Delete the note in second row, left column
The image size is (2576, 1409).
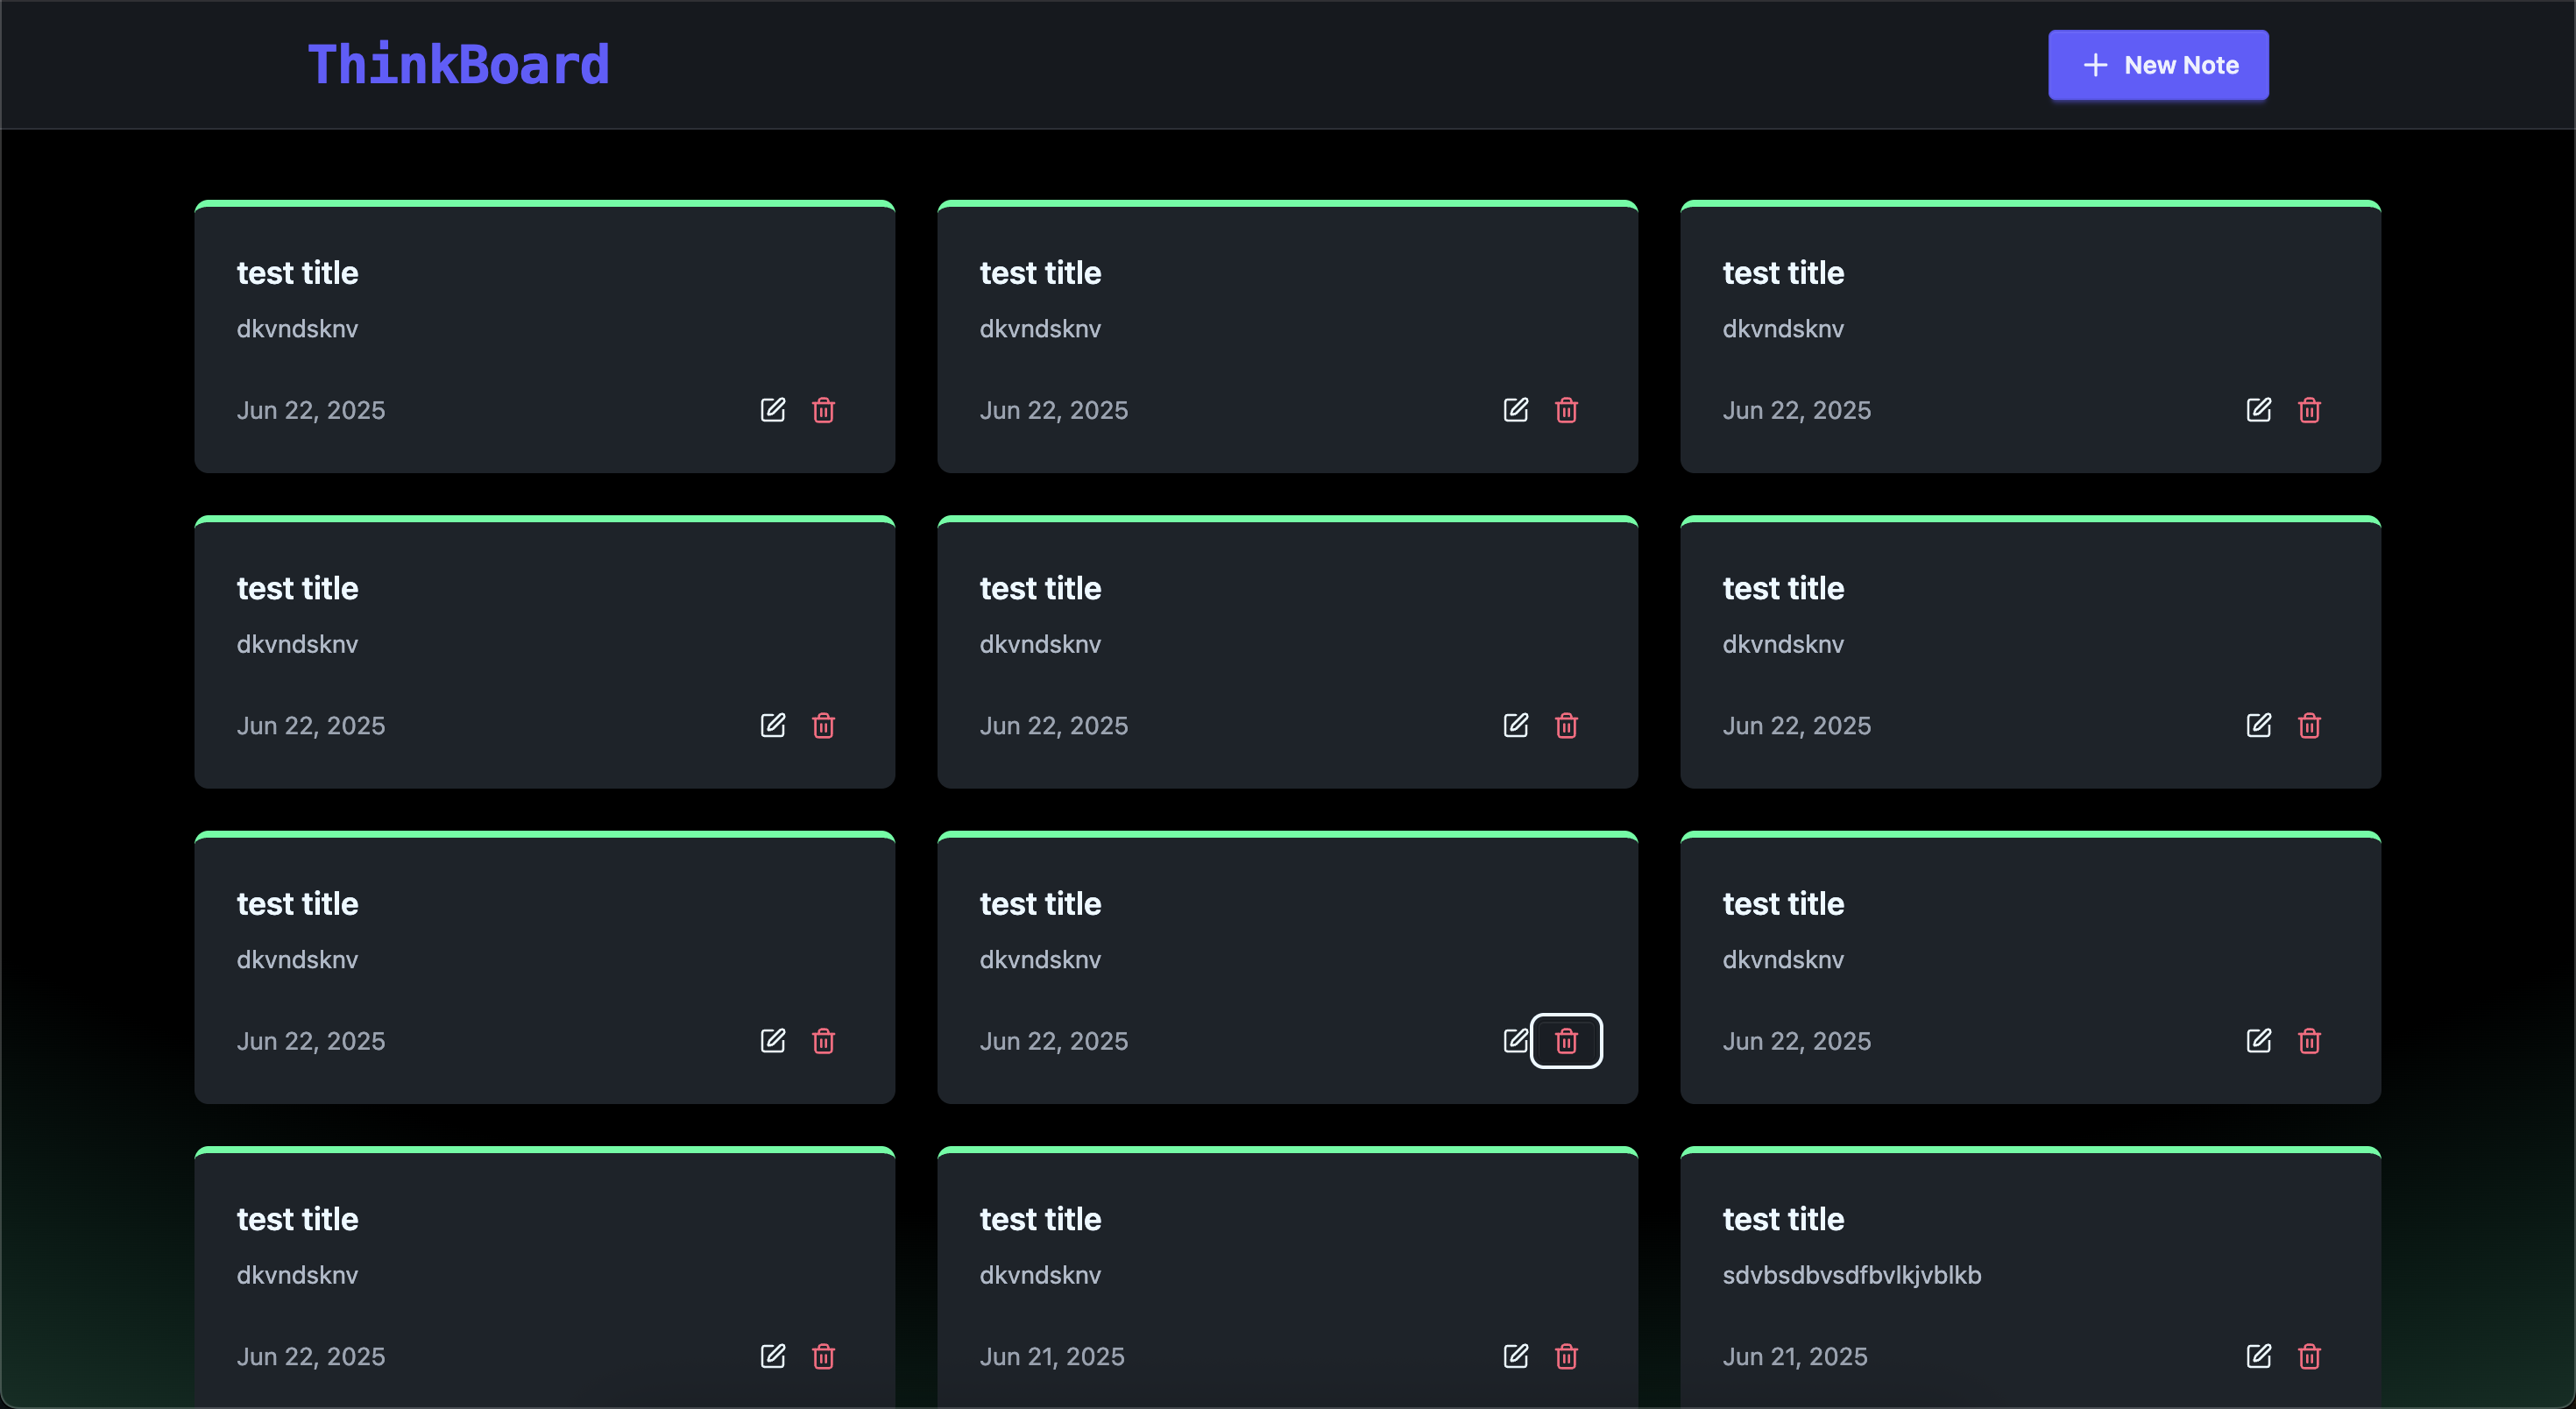(823, 725)
